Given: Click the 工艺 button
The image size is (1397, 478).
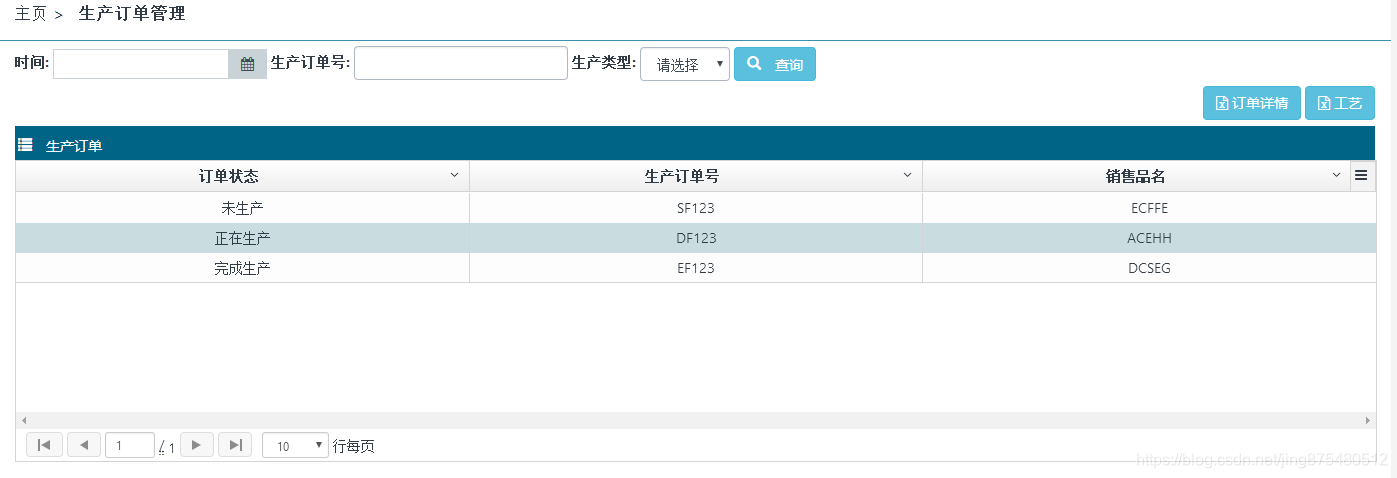Looking at the screenshot, I should tap(1340, 103).
